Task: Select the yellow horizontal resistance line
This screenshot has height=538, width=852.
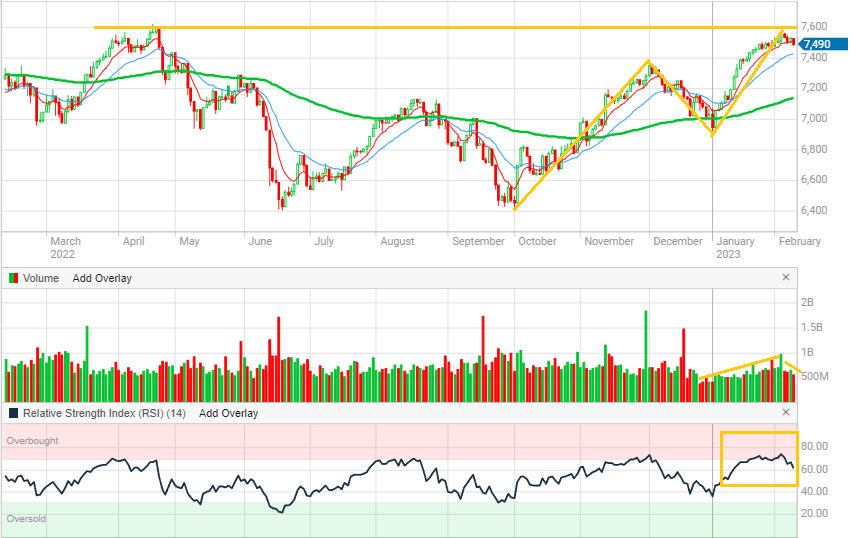Action: 400,27
